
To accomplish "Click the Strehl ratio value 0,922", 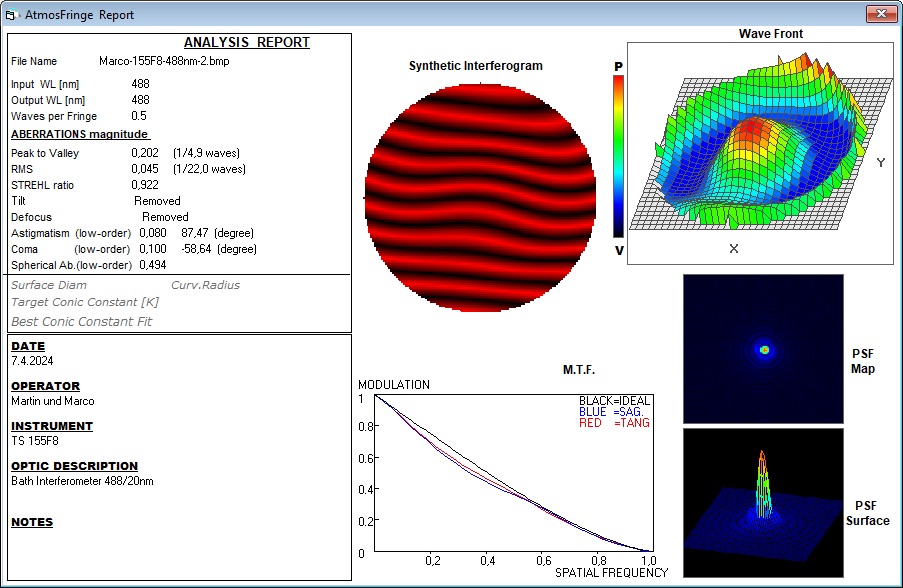I will point(145,185).
